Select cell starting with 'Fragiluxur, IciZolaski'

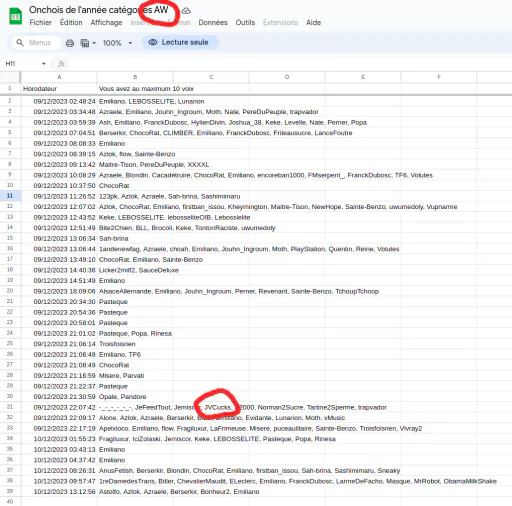point(217,439)
